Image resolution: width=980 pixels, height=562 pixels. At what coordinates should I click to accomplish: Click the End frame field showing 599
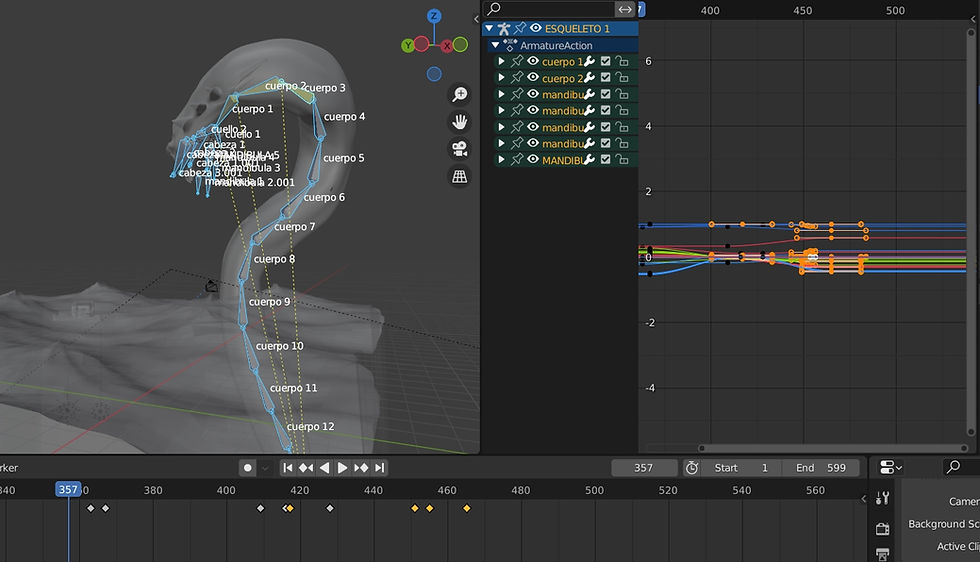click(821, 468)
